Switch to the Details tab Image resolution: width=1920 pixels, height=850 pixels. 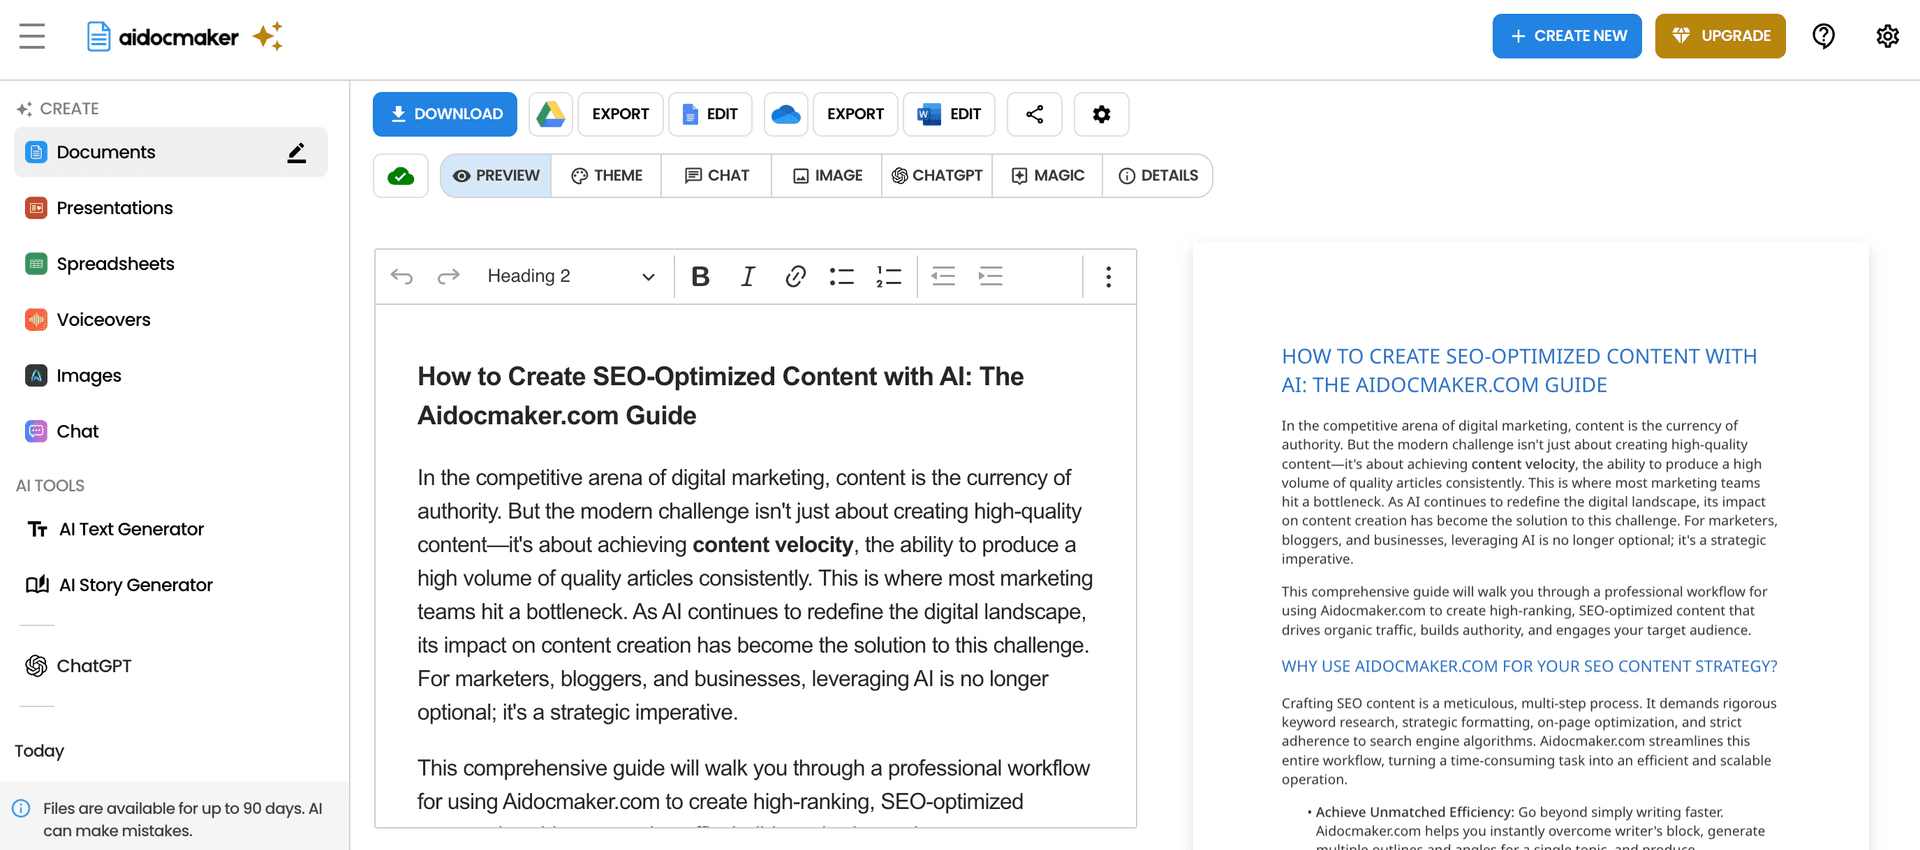1158,176
